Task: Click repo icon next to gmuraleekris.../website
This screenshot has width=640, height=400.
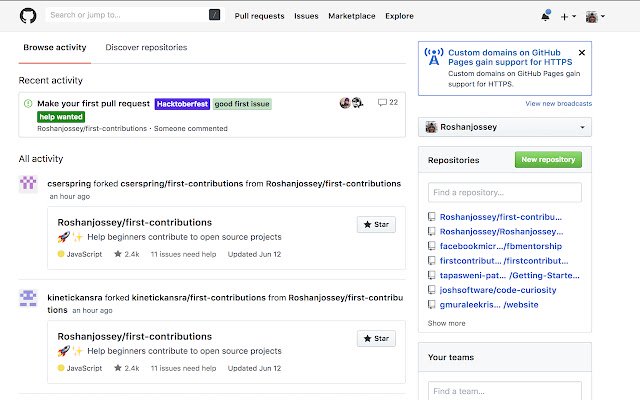Action: click(431, 304)
